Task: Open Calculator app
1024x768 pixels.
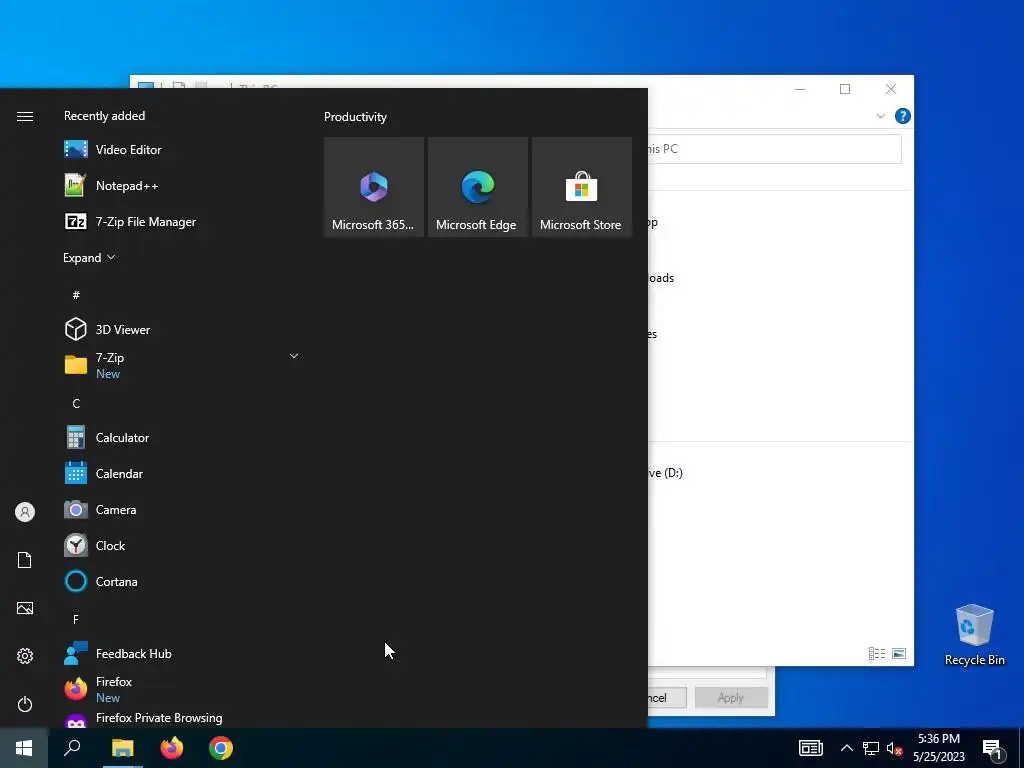Action: (x=182, y=438)
